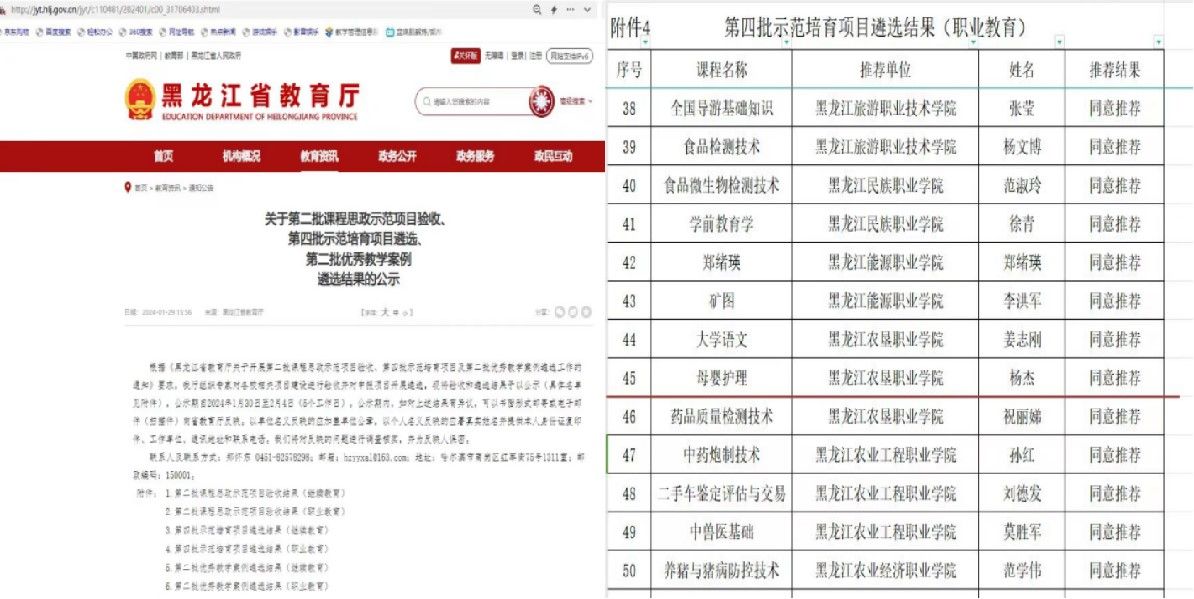The image size is (1194, 599).
Task: Open the 教育部 link
Action: 173,56
